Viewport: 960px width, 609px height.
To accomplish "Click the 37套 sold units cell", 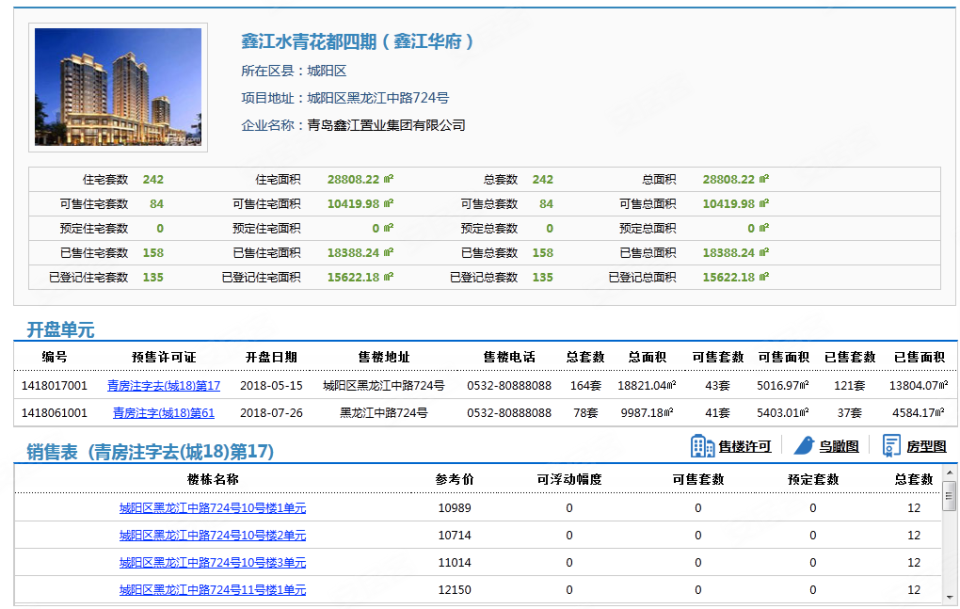I will pyautogui.click(x=850, y=413).
